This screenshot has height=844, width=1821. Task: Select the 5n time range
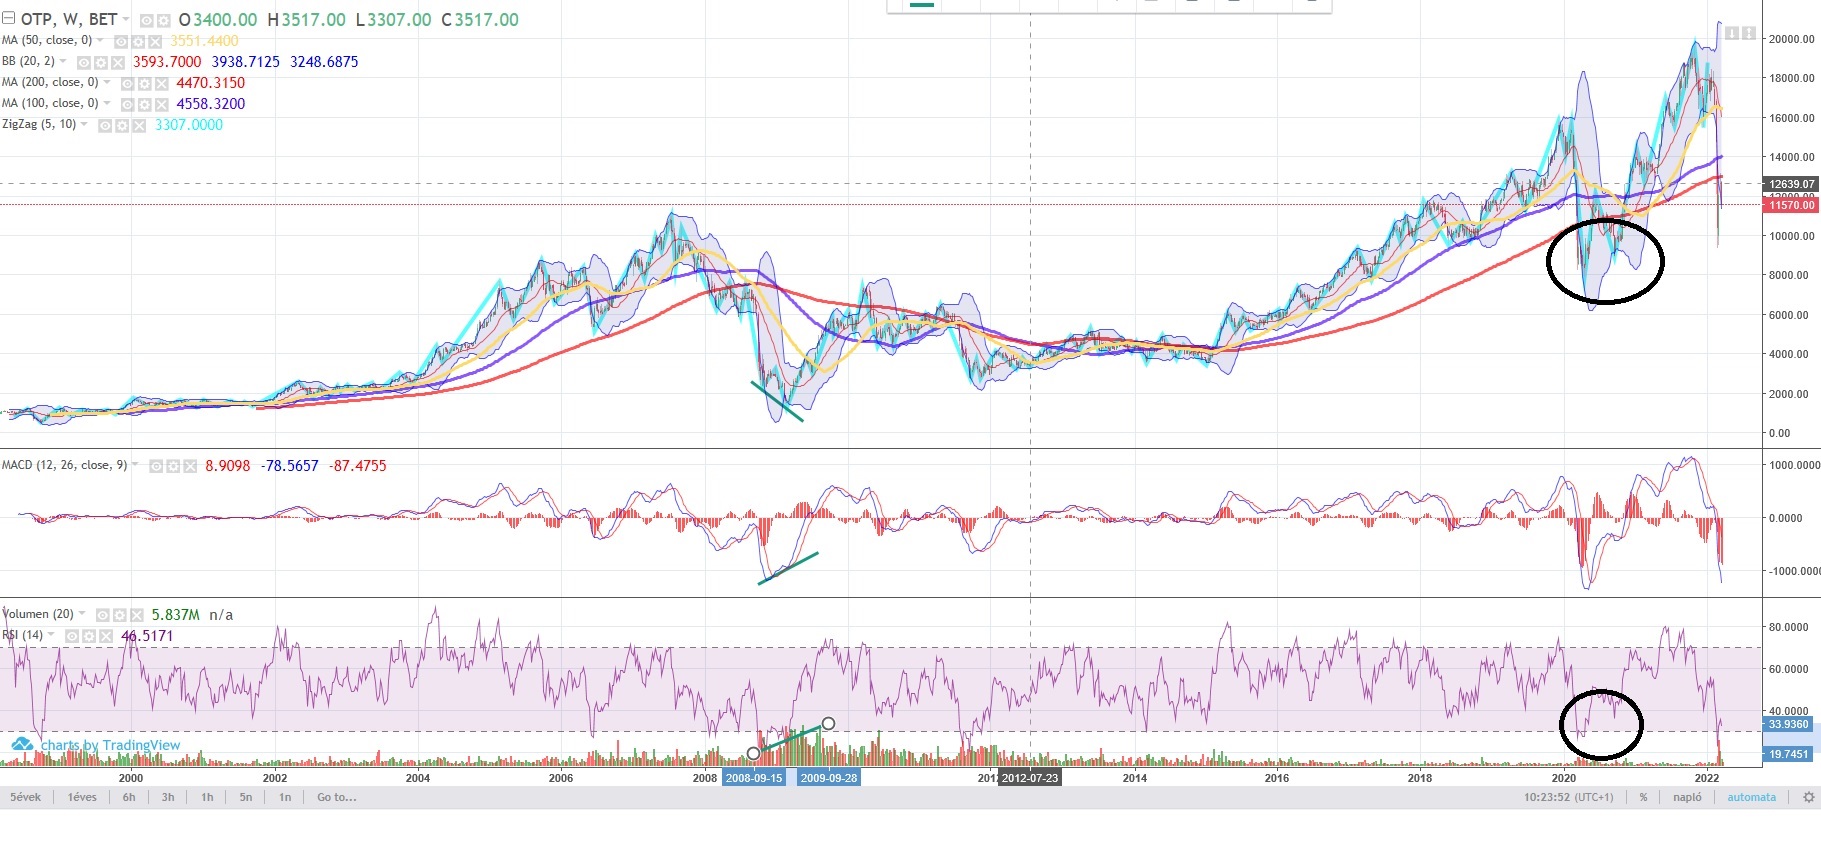tap(246, 797)
